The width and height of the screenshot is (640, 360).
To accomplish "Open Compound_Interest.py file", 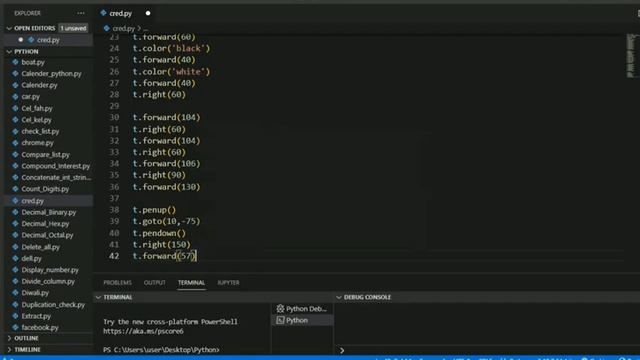I will click(56, 166).
